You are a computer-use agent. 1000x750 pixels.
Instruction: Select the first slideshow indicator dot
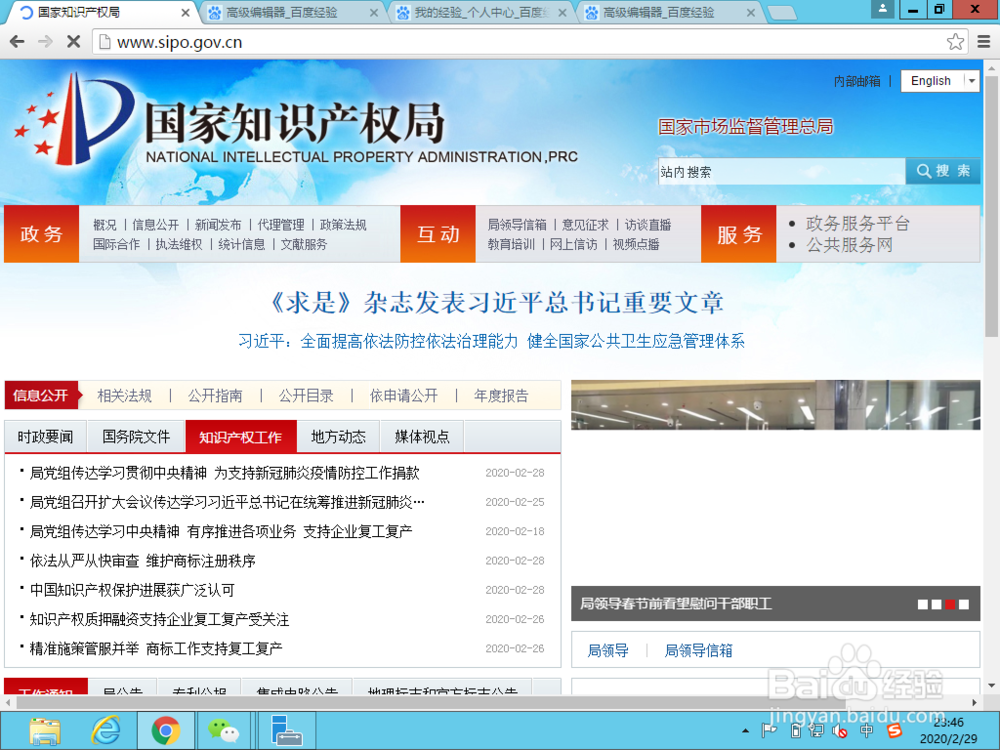pyautogui.click(x=923, y=605)
